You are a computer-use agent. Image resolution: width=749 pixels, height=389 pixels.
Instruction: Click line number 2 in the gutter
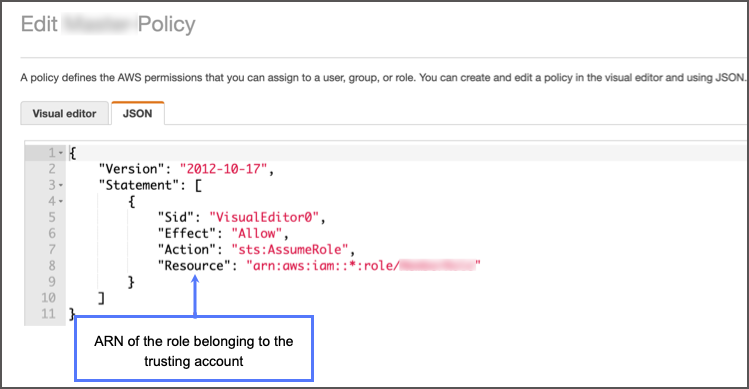click(52, 169)
